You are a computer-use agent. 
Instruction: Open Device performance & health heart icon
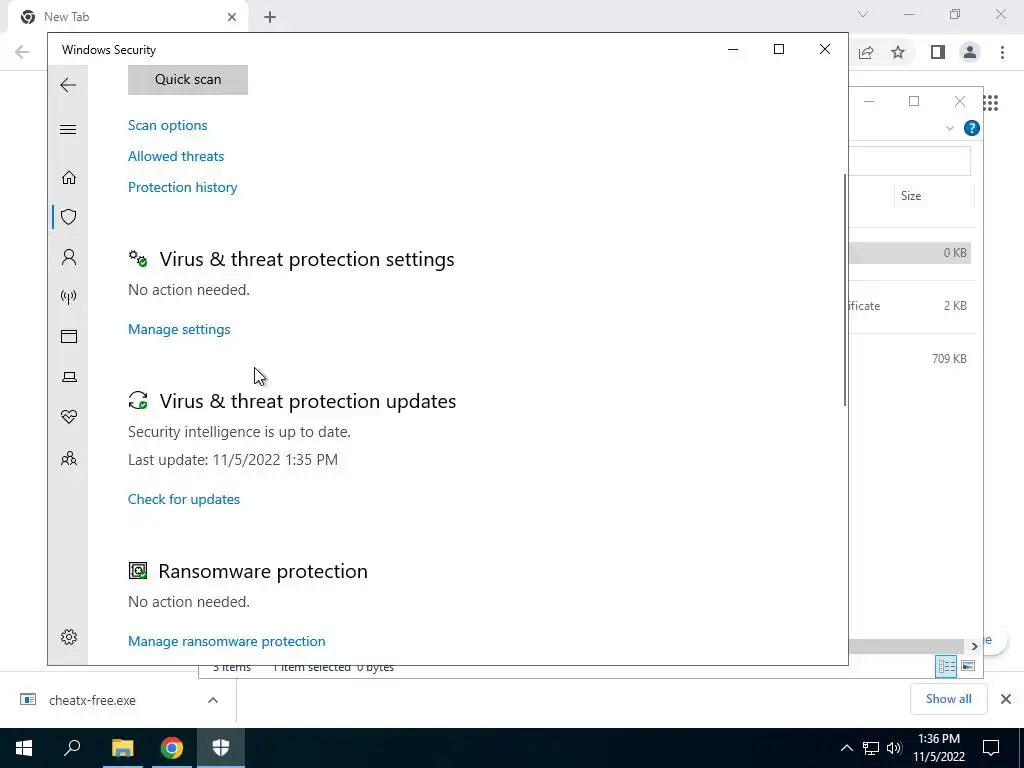[69, 417]
